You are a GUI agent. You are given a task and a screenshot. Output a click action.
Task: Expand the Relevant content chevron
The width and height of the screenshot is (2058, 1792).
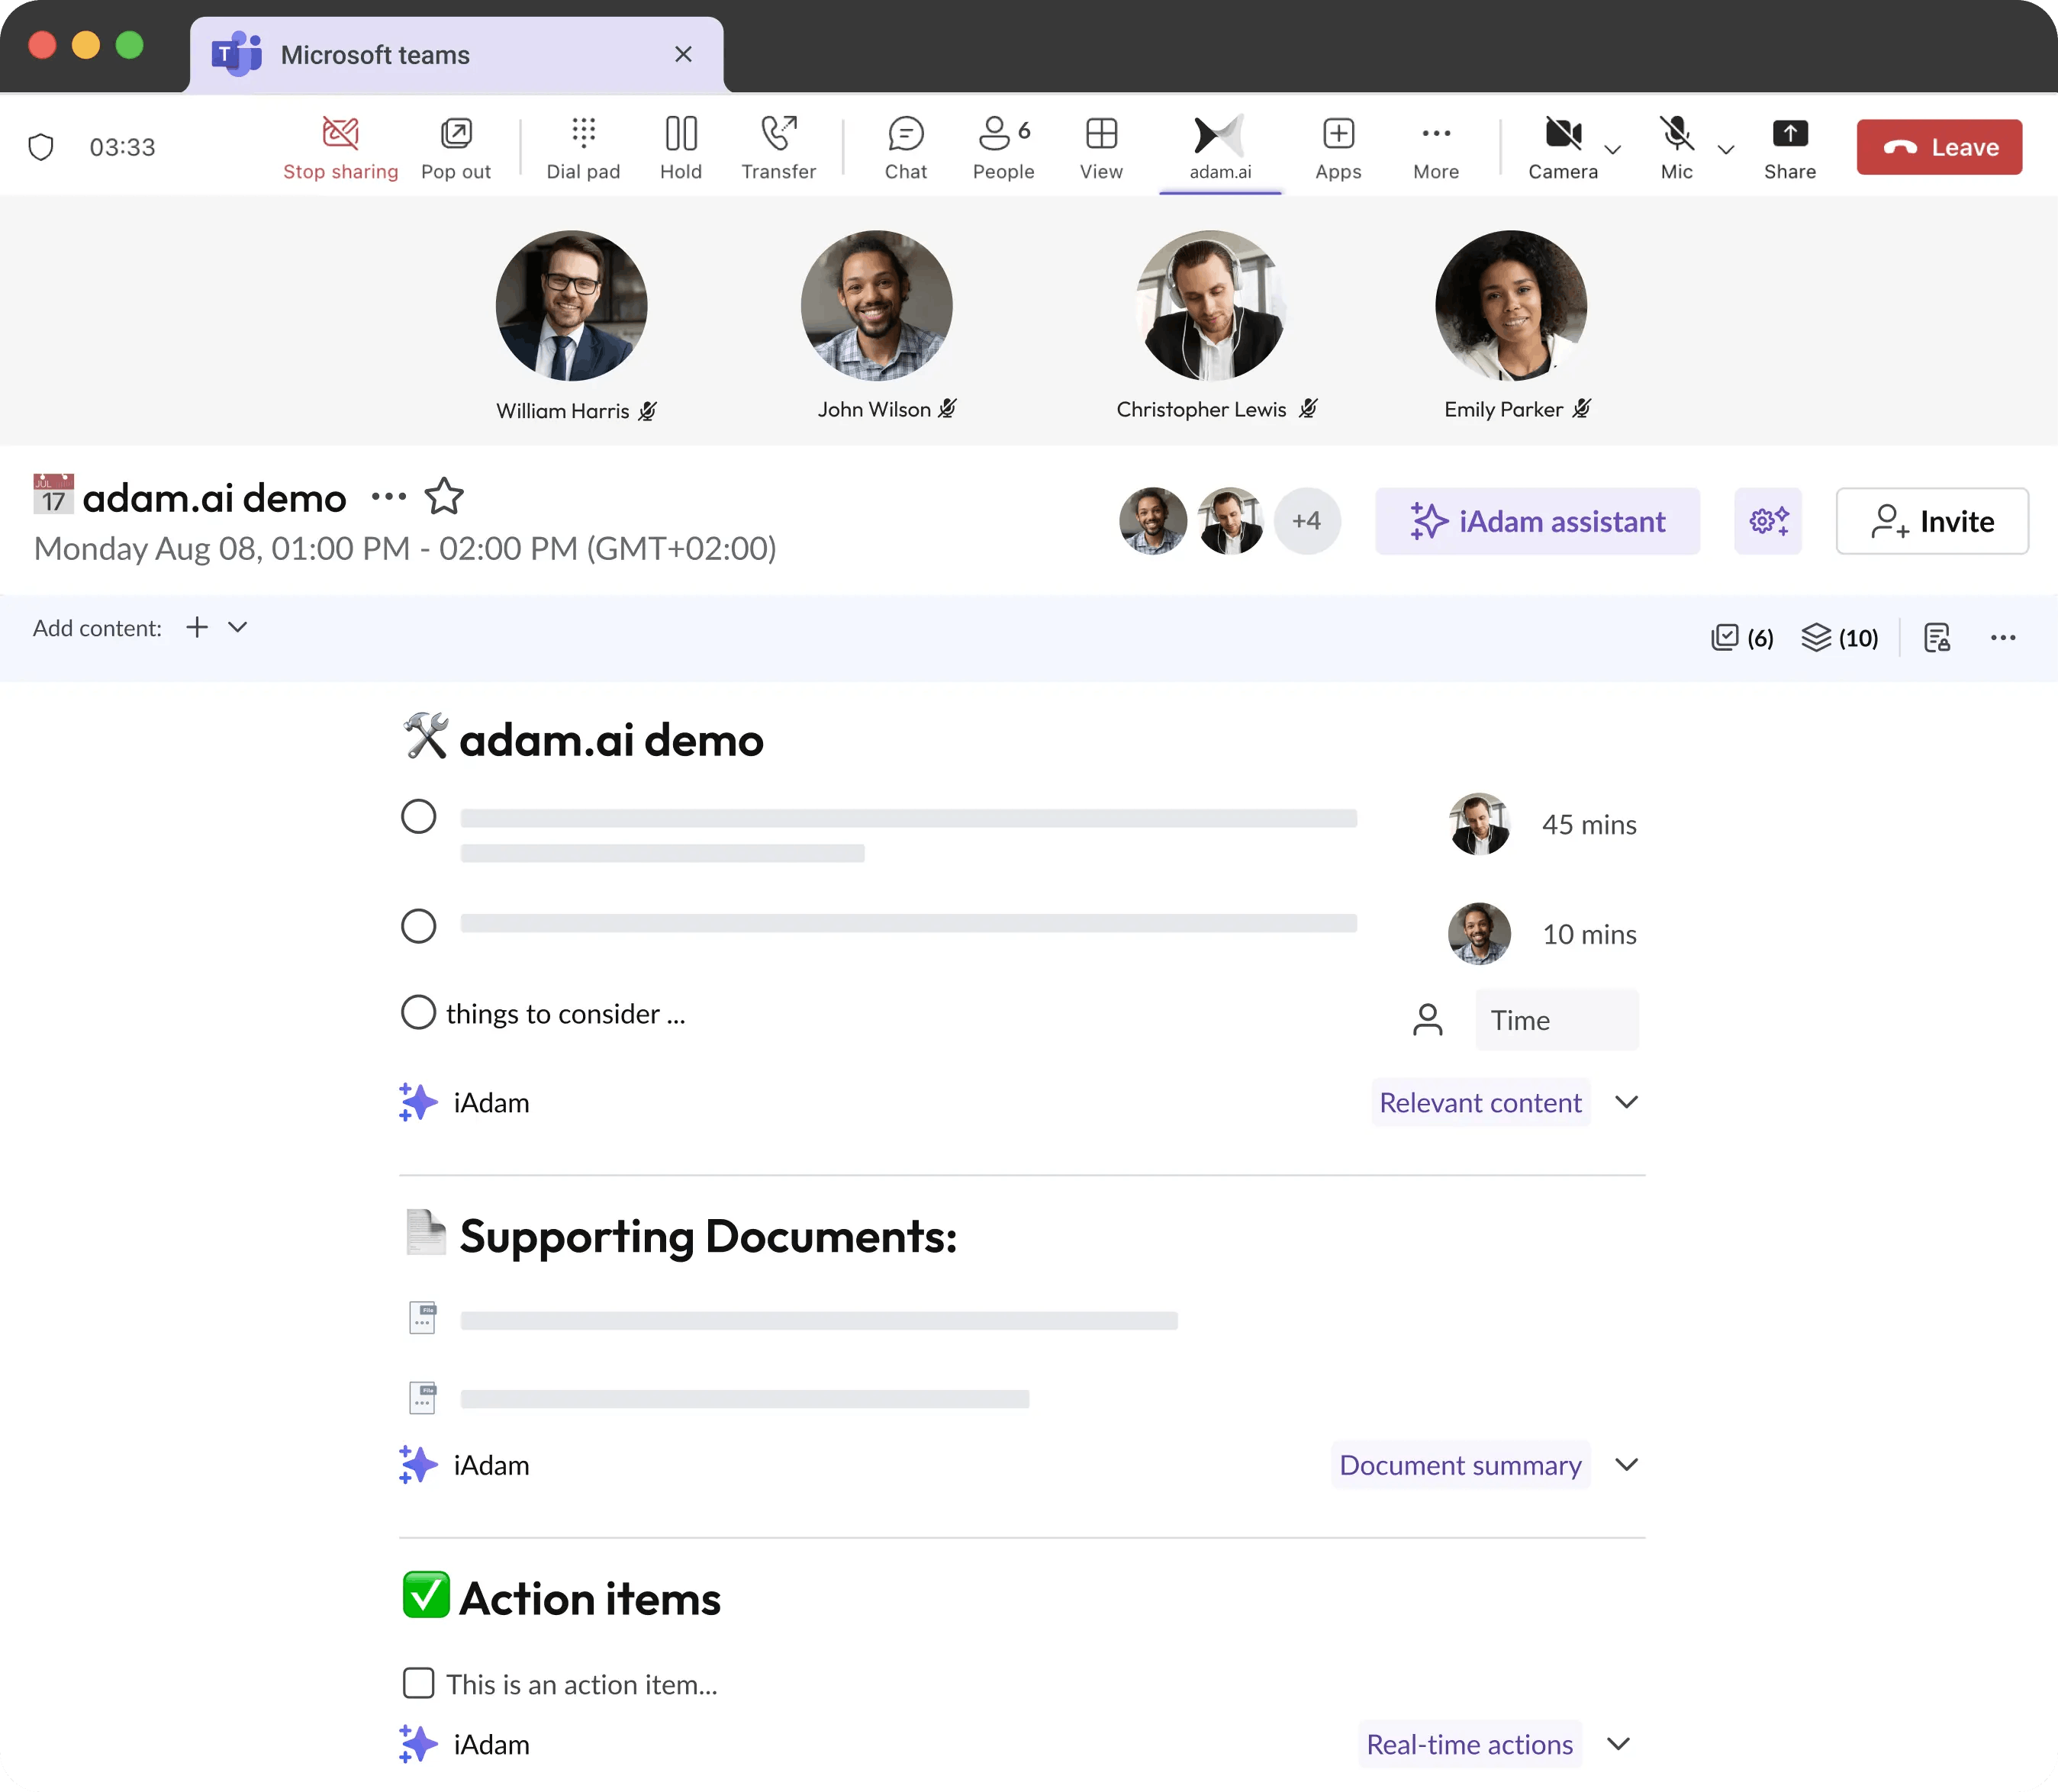(1626, 1102)
